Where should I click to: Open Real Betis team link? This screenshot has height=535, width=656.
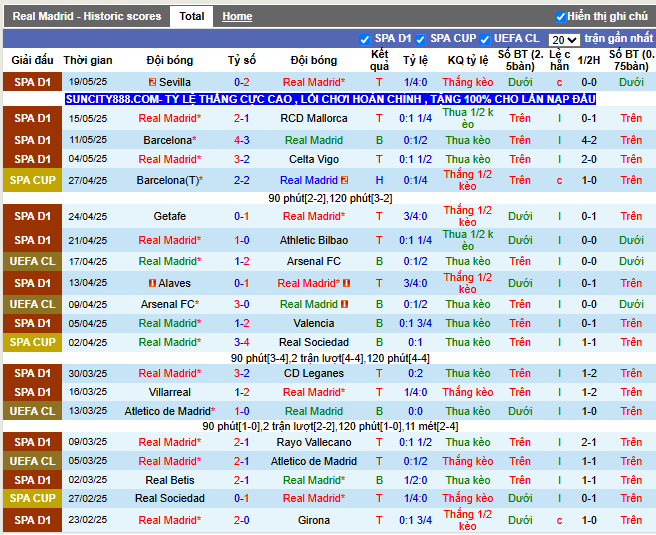169,480
